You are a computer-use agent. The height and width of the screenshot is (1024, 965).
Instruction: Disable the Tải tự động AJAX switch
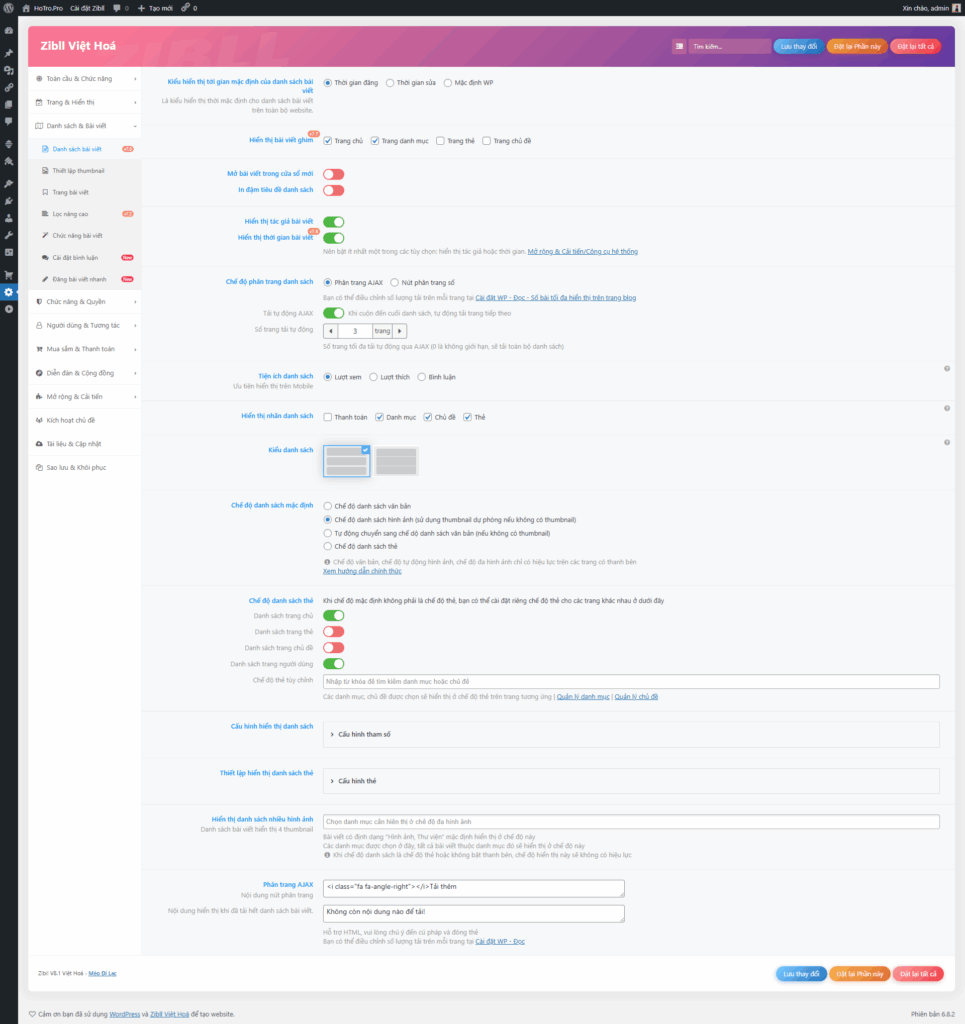click(334, 313)
